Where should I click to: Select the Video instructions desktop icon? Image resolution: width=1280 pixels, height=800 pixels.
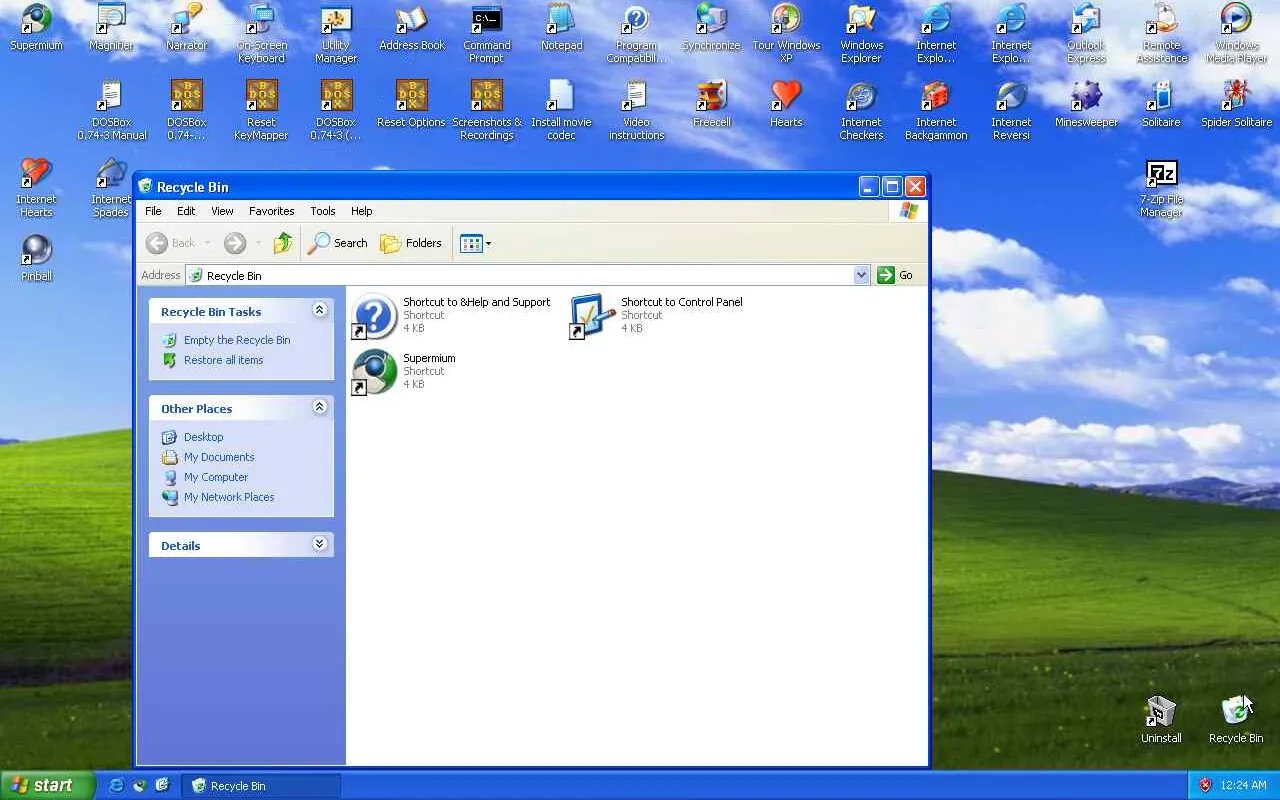point(637,110)
